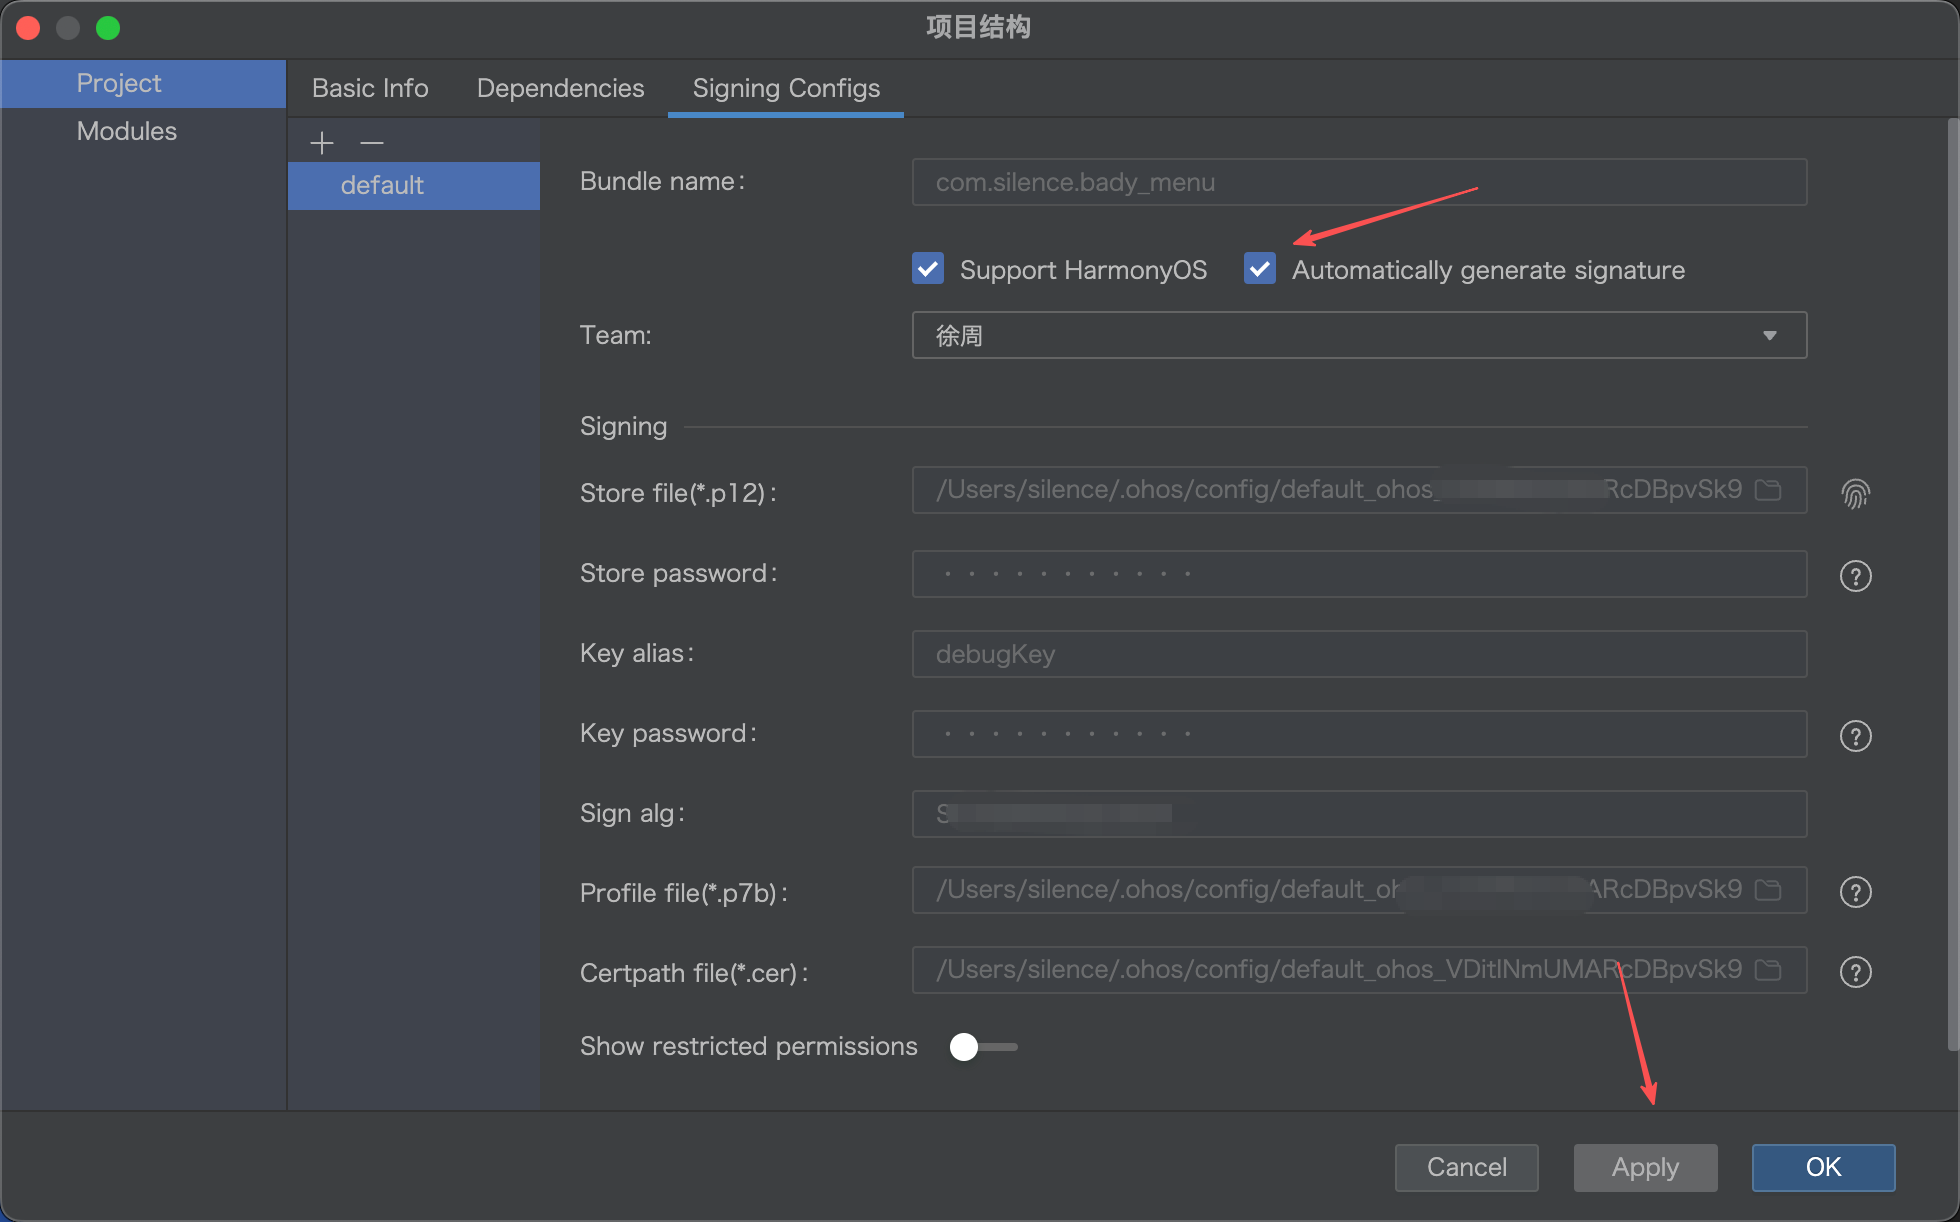The image size is (1960, 1222).
Task: Expand the Team dropdown
Action: click(1768, 336)
